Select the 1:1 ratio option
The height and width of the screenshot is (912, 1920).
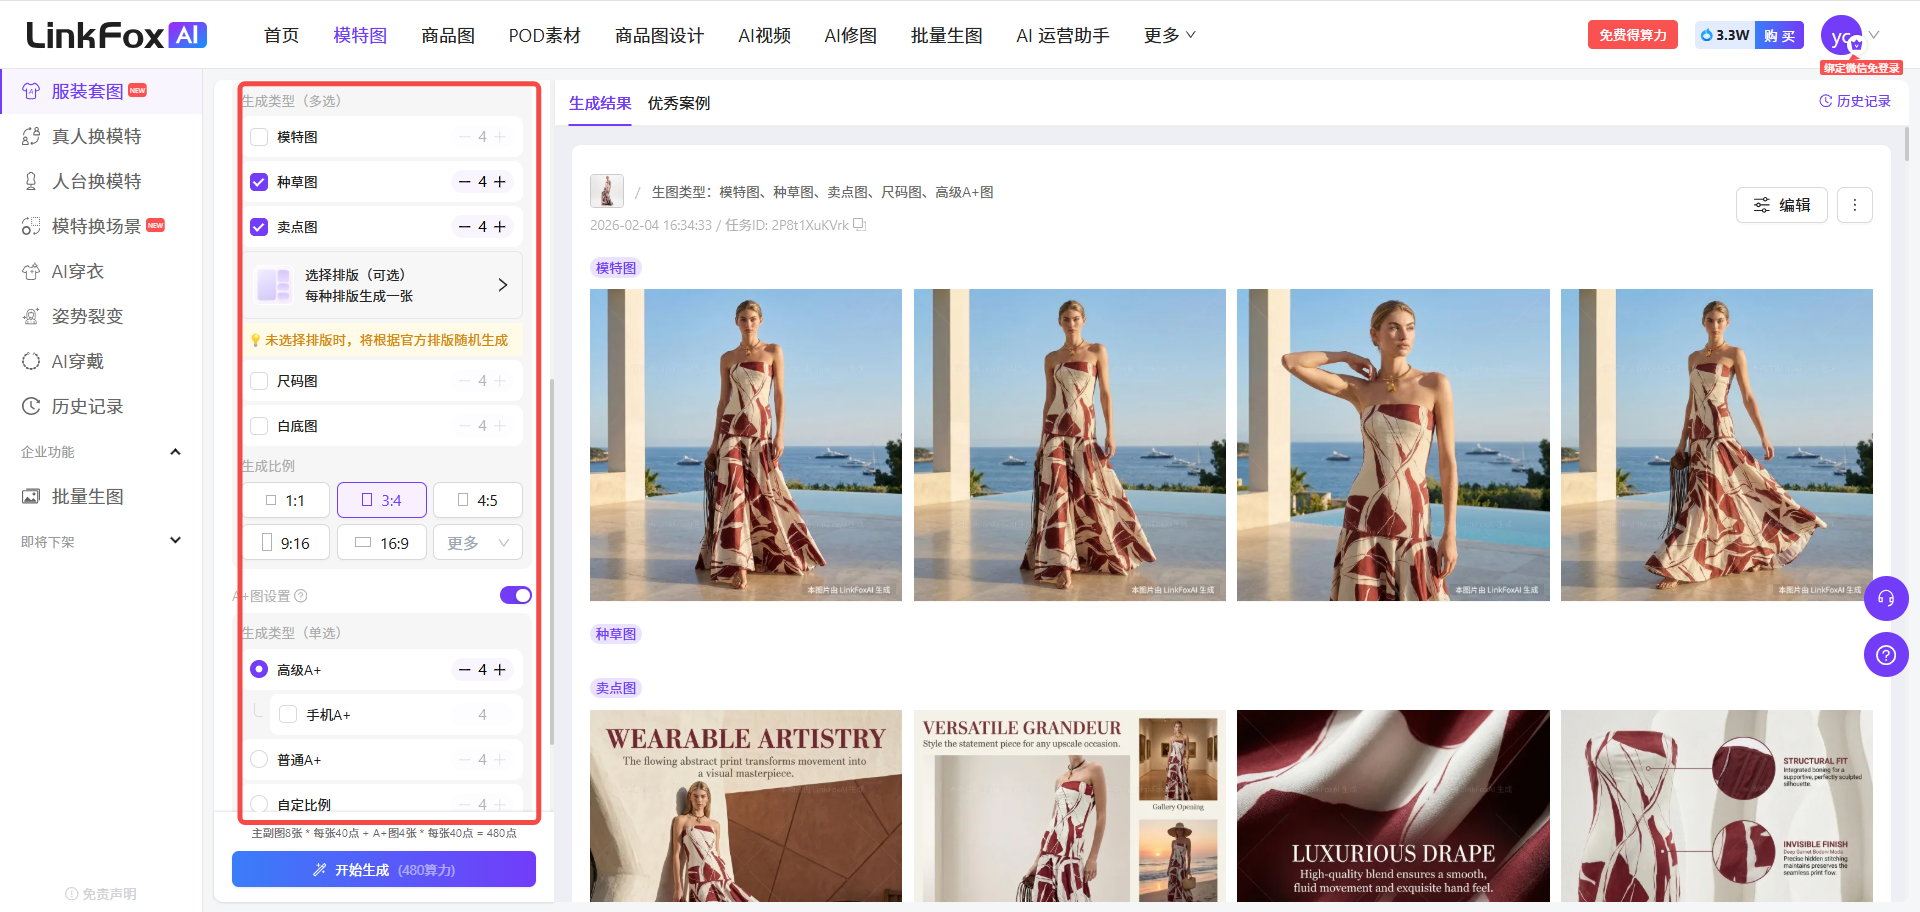point(285,500)
